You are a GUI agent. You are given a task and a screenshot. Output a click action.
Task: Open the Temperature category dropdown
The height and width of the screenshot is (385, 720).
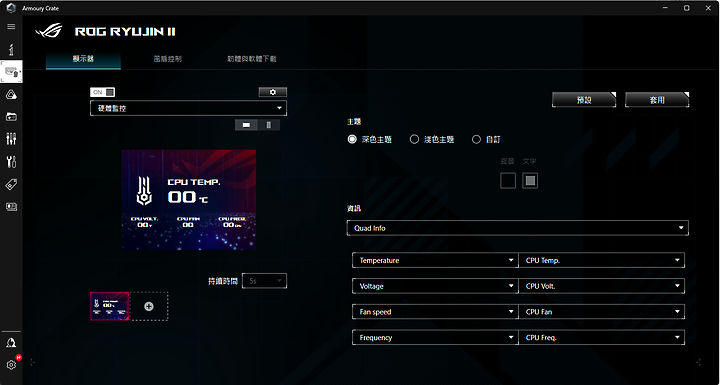click(435, 260)
